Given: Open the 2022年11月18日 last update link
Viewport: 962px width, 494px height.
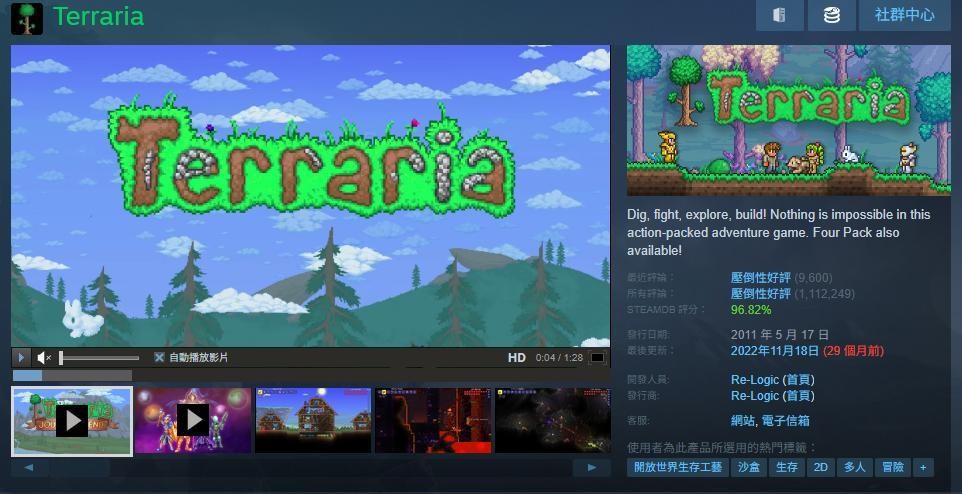Looking at the screenshot, I should [774, 351].
